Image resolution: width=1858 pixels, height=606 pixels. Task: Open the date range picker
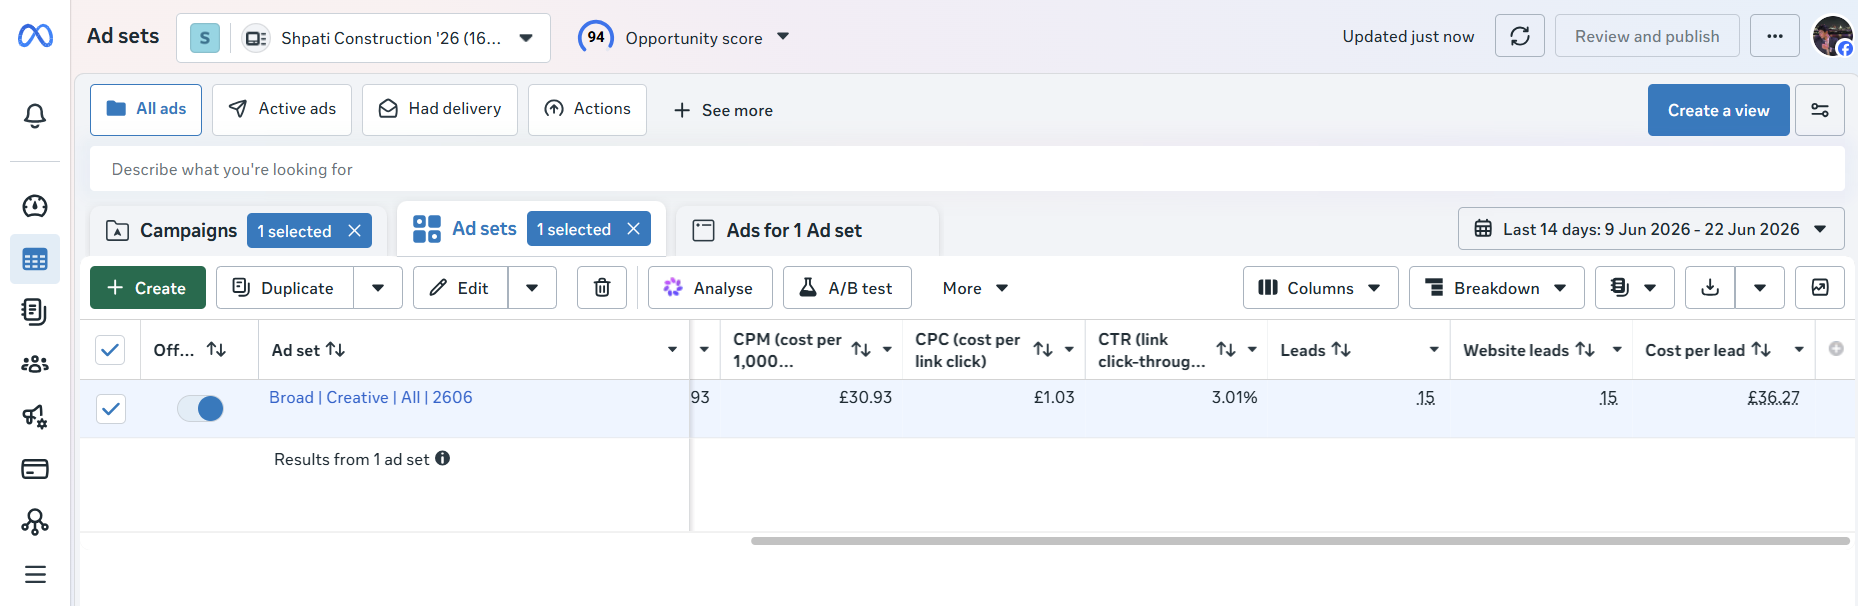1651,229
